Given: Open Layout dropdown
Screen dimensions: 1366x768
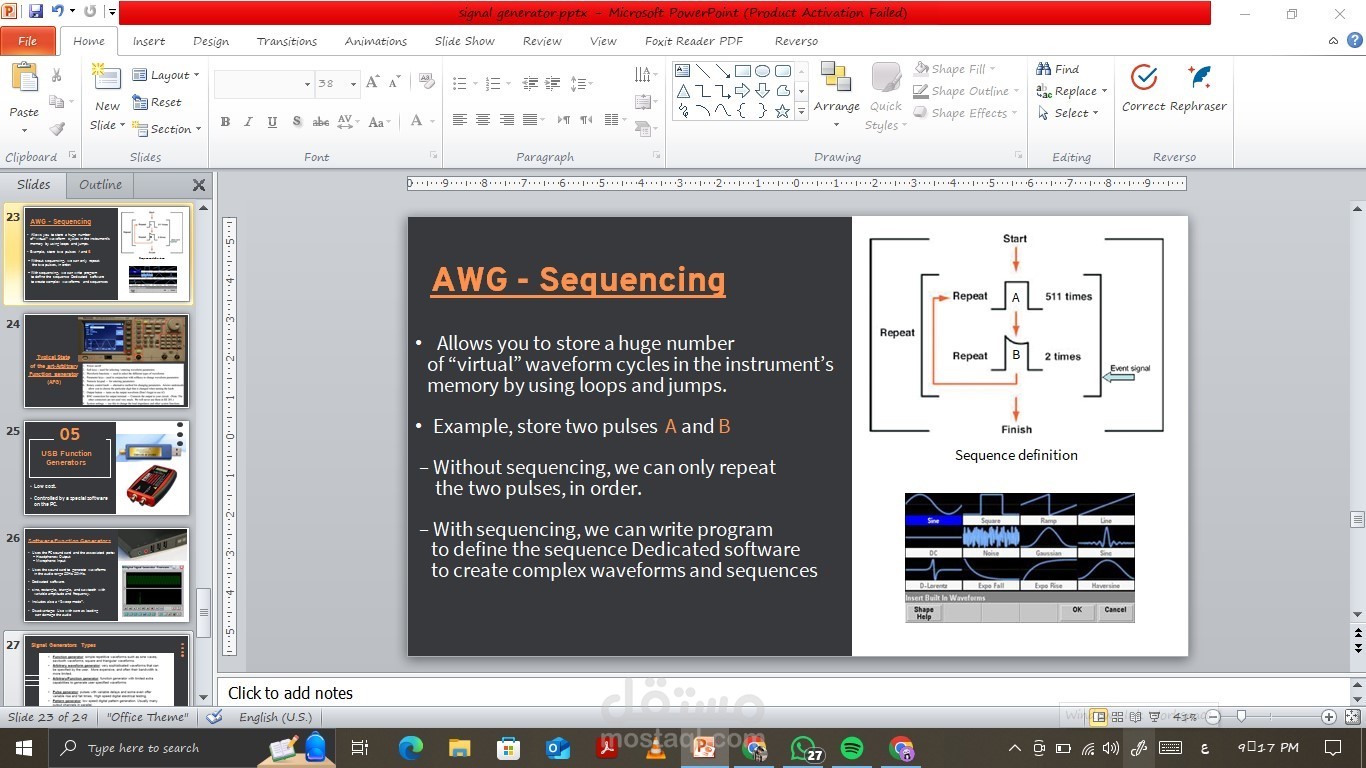Looking at the screenshot, I should (x=166, y=75).
